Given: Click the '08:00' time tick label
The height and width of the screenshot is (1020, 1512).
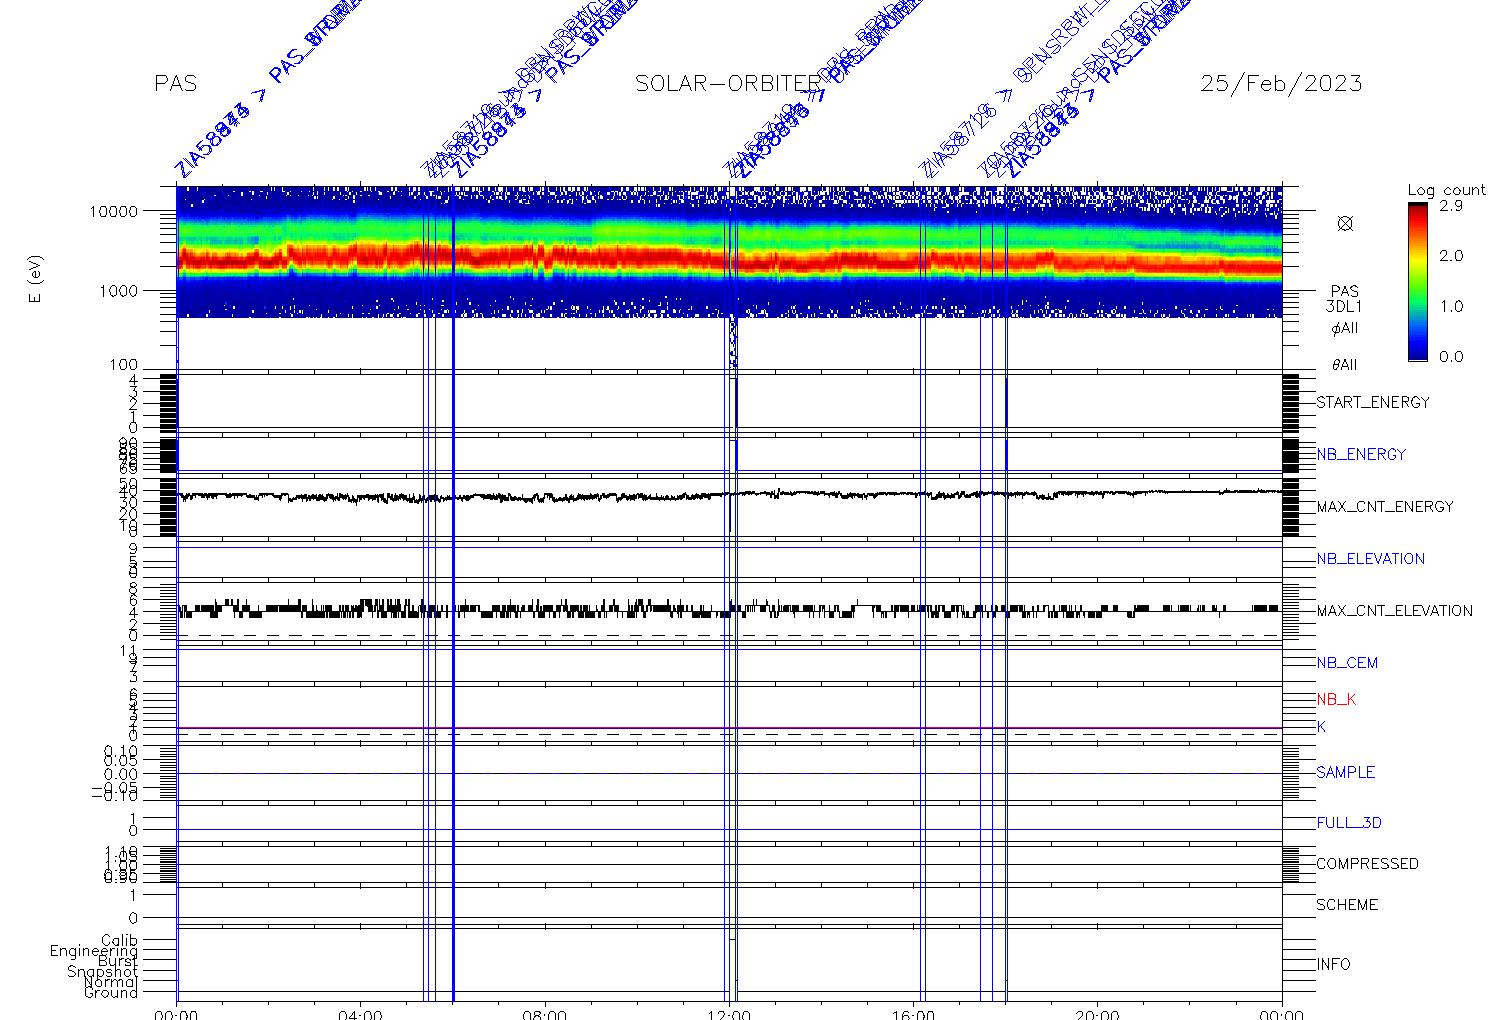Looking at the screenshot, I should click(545, 1015).
